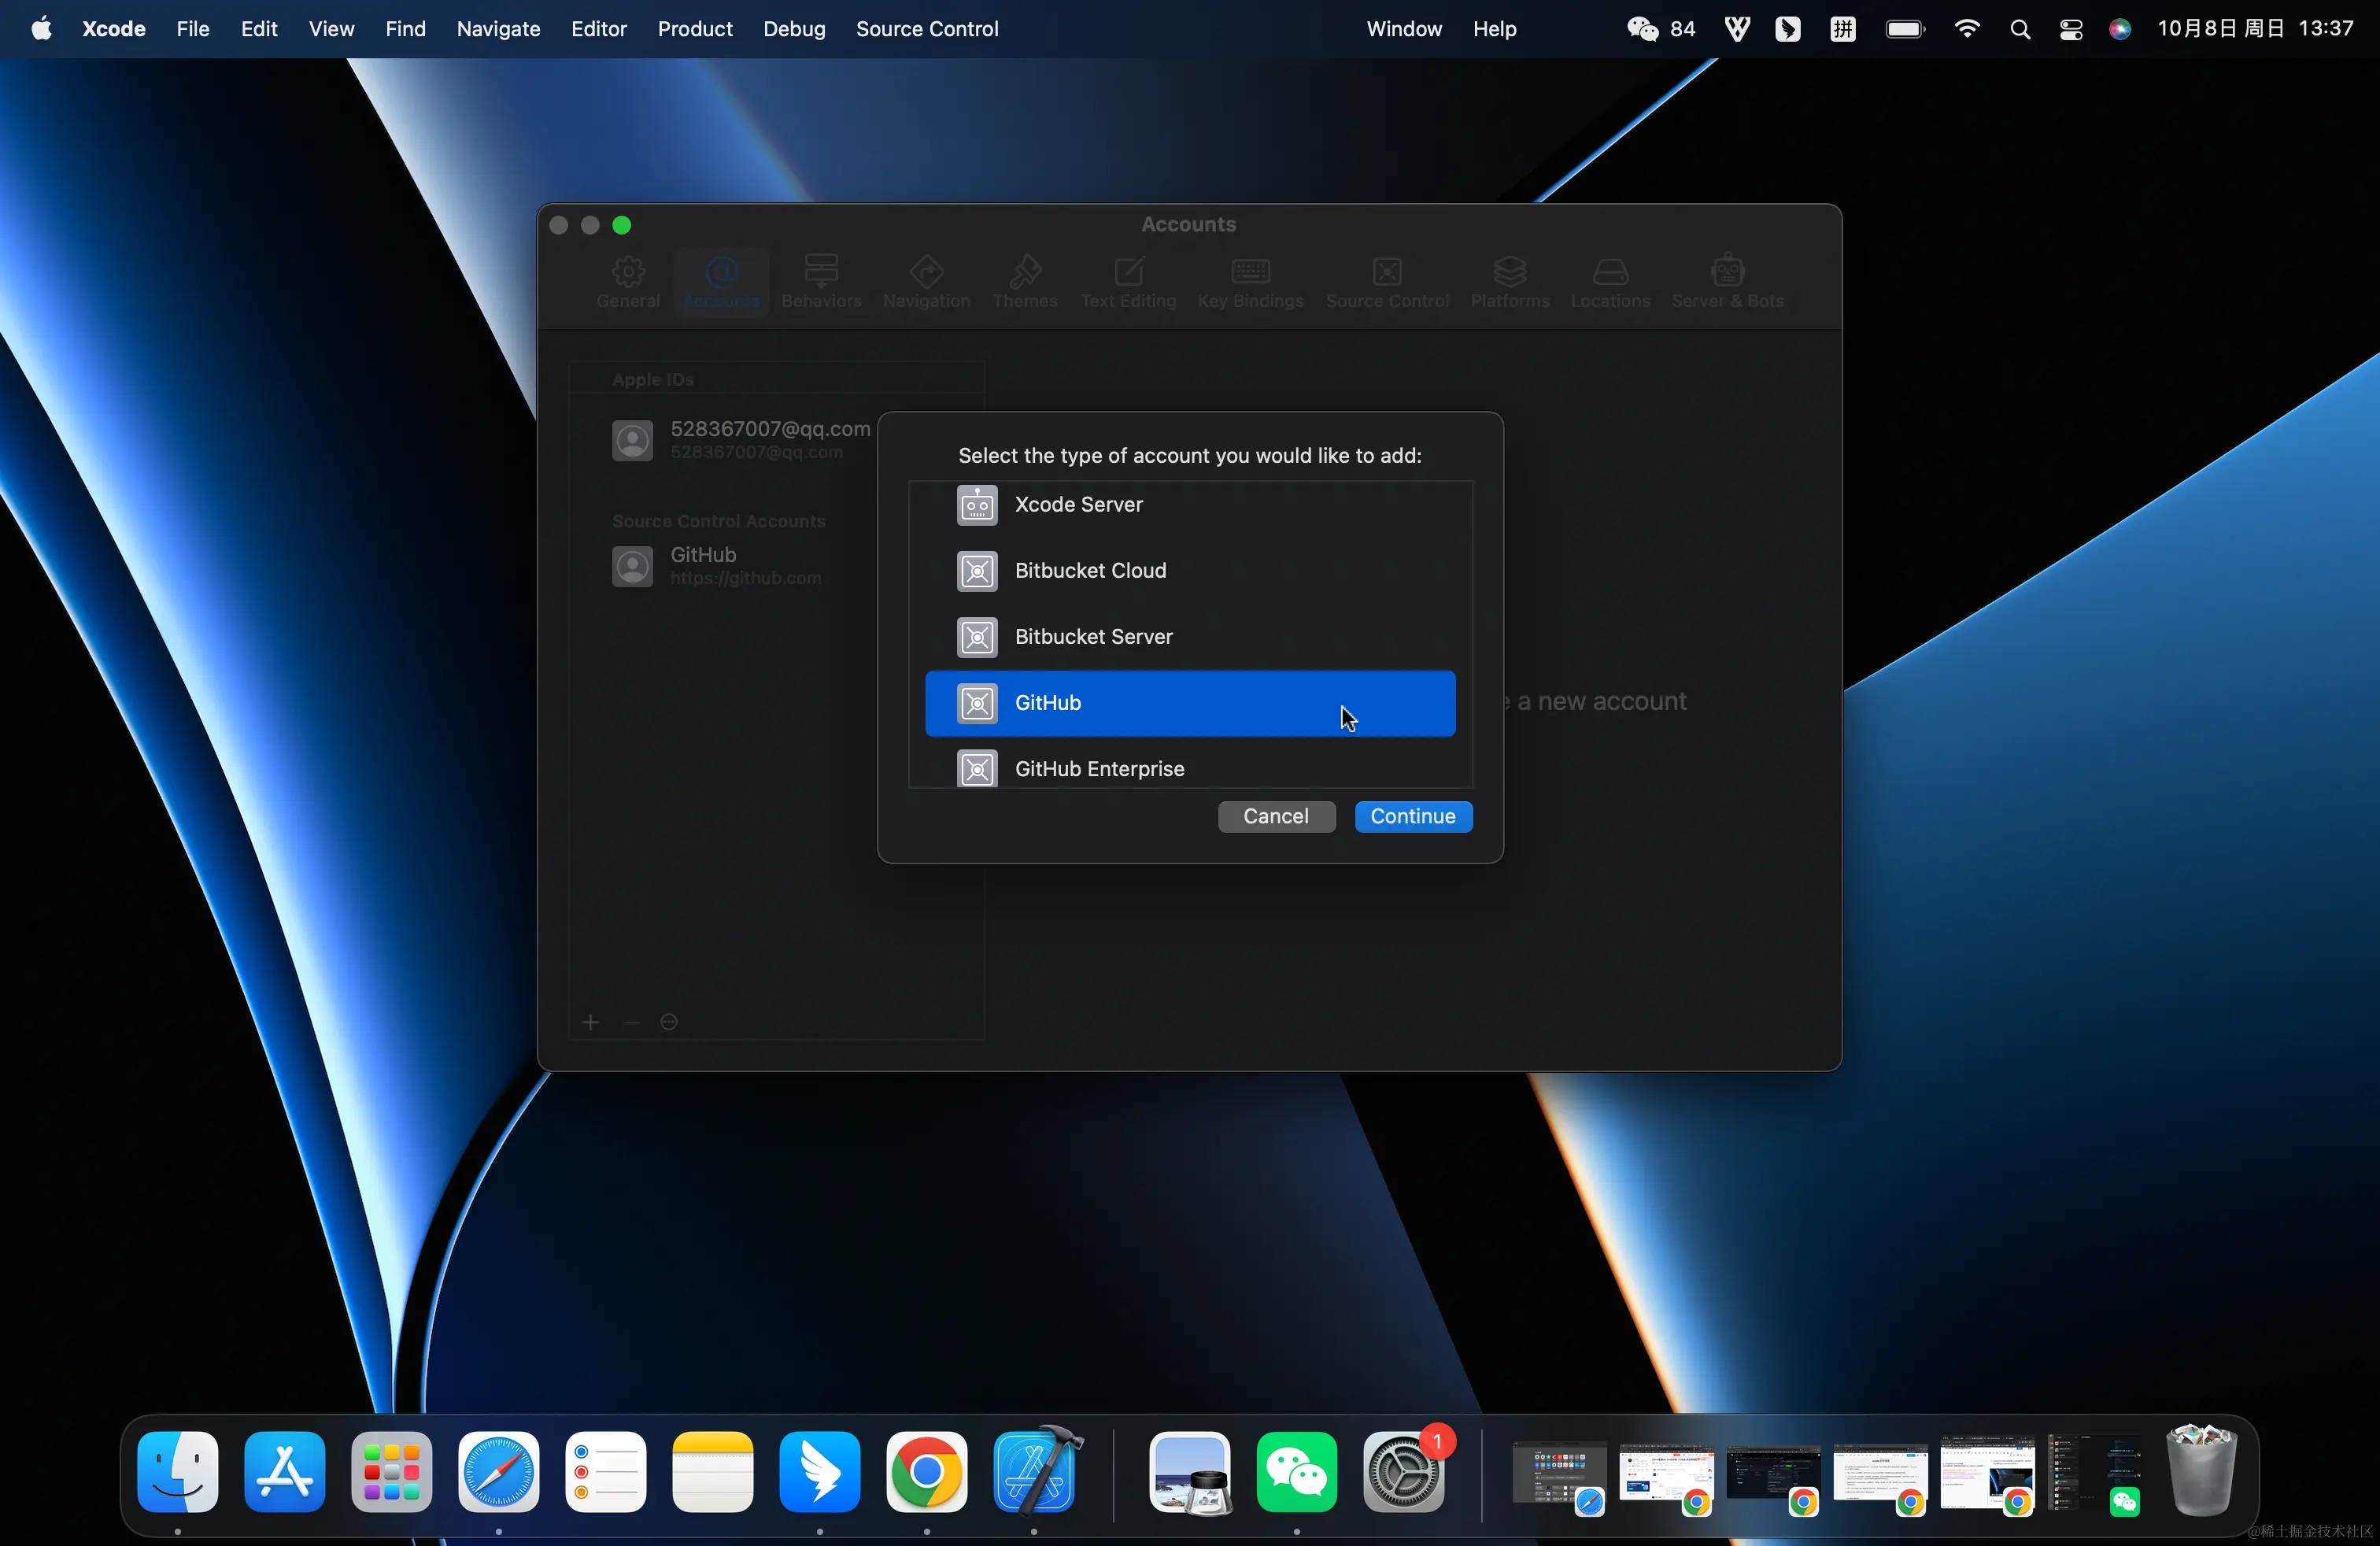Open System Preferences in Dock
This screenshot has height=1546, width=2380.
[1403, 1472]
